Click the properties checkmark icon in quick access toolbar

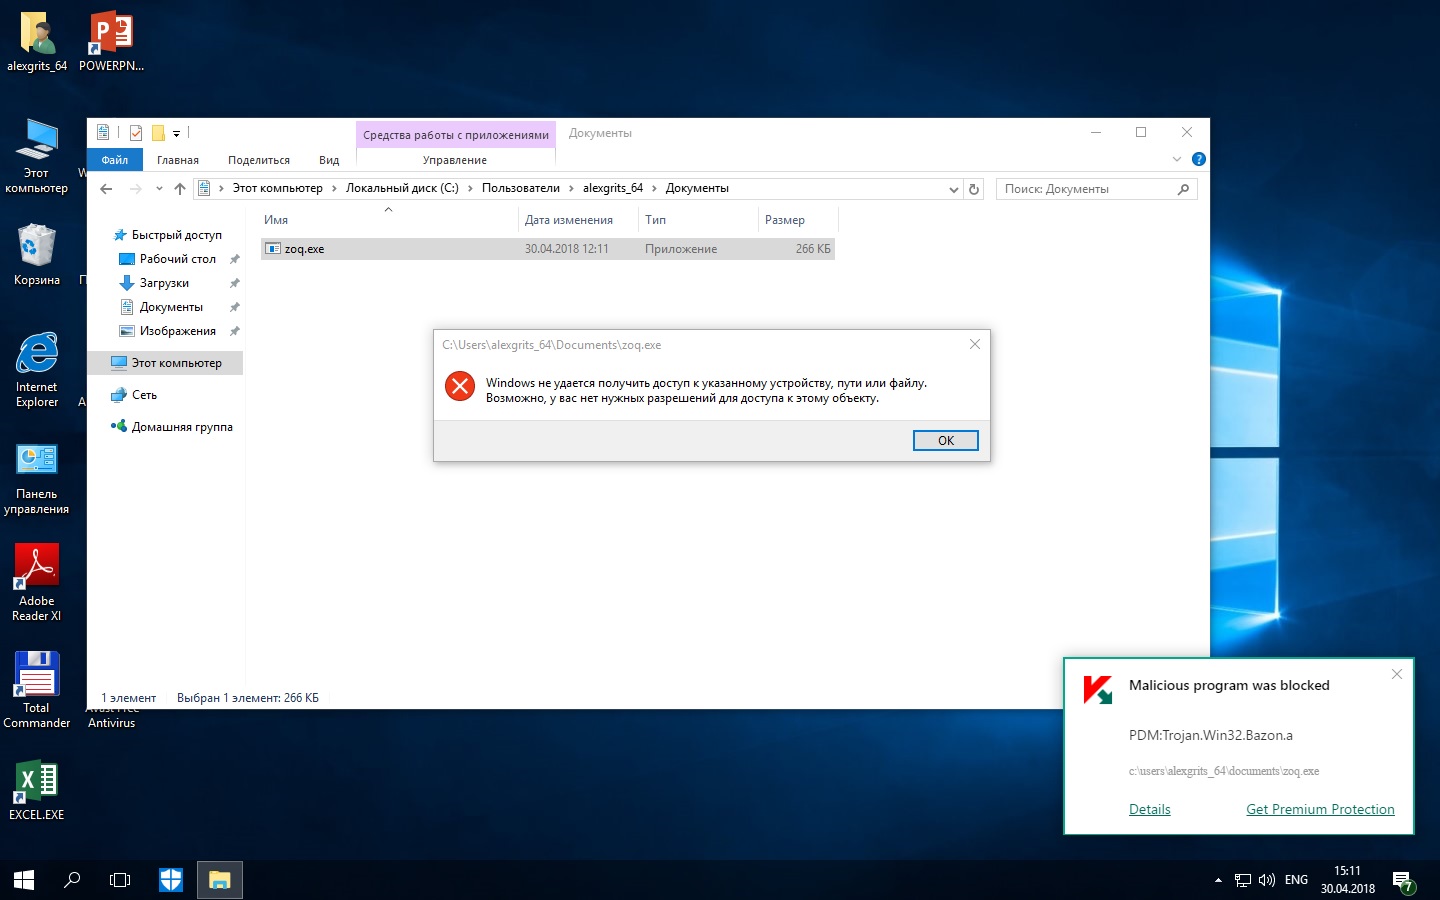click(136, 133)
